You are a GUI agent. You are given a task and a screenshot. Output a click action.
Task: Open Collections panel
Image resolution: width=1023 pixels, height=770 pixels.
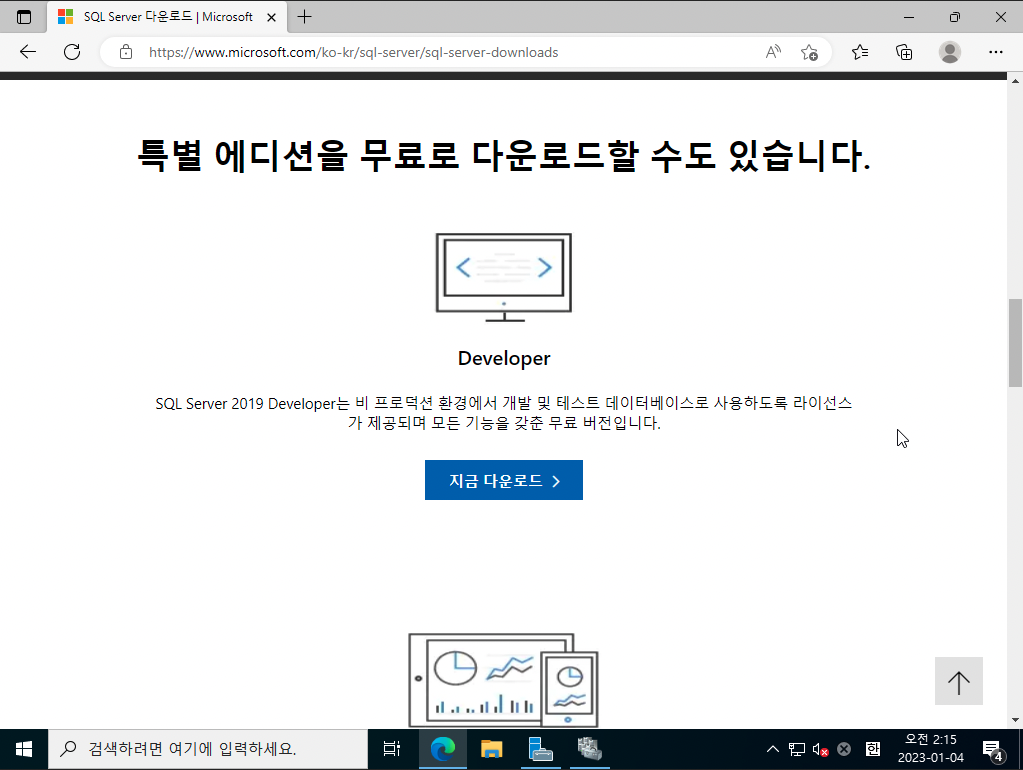point(904,52)
